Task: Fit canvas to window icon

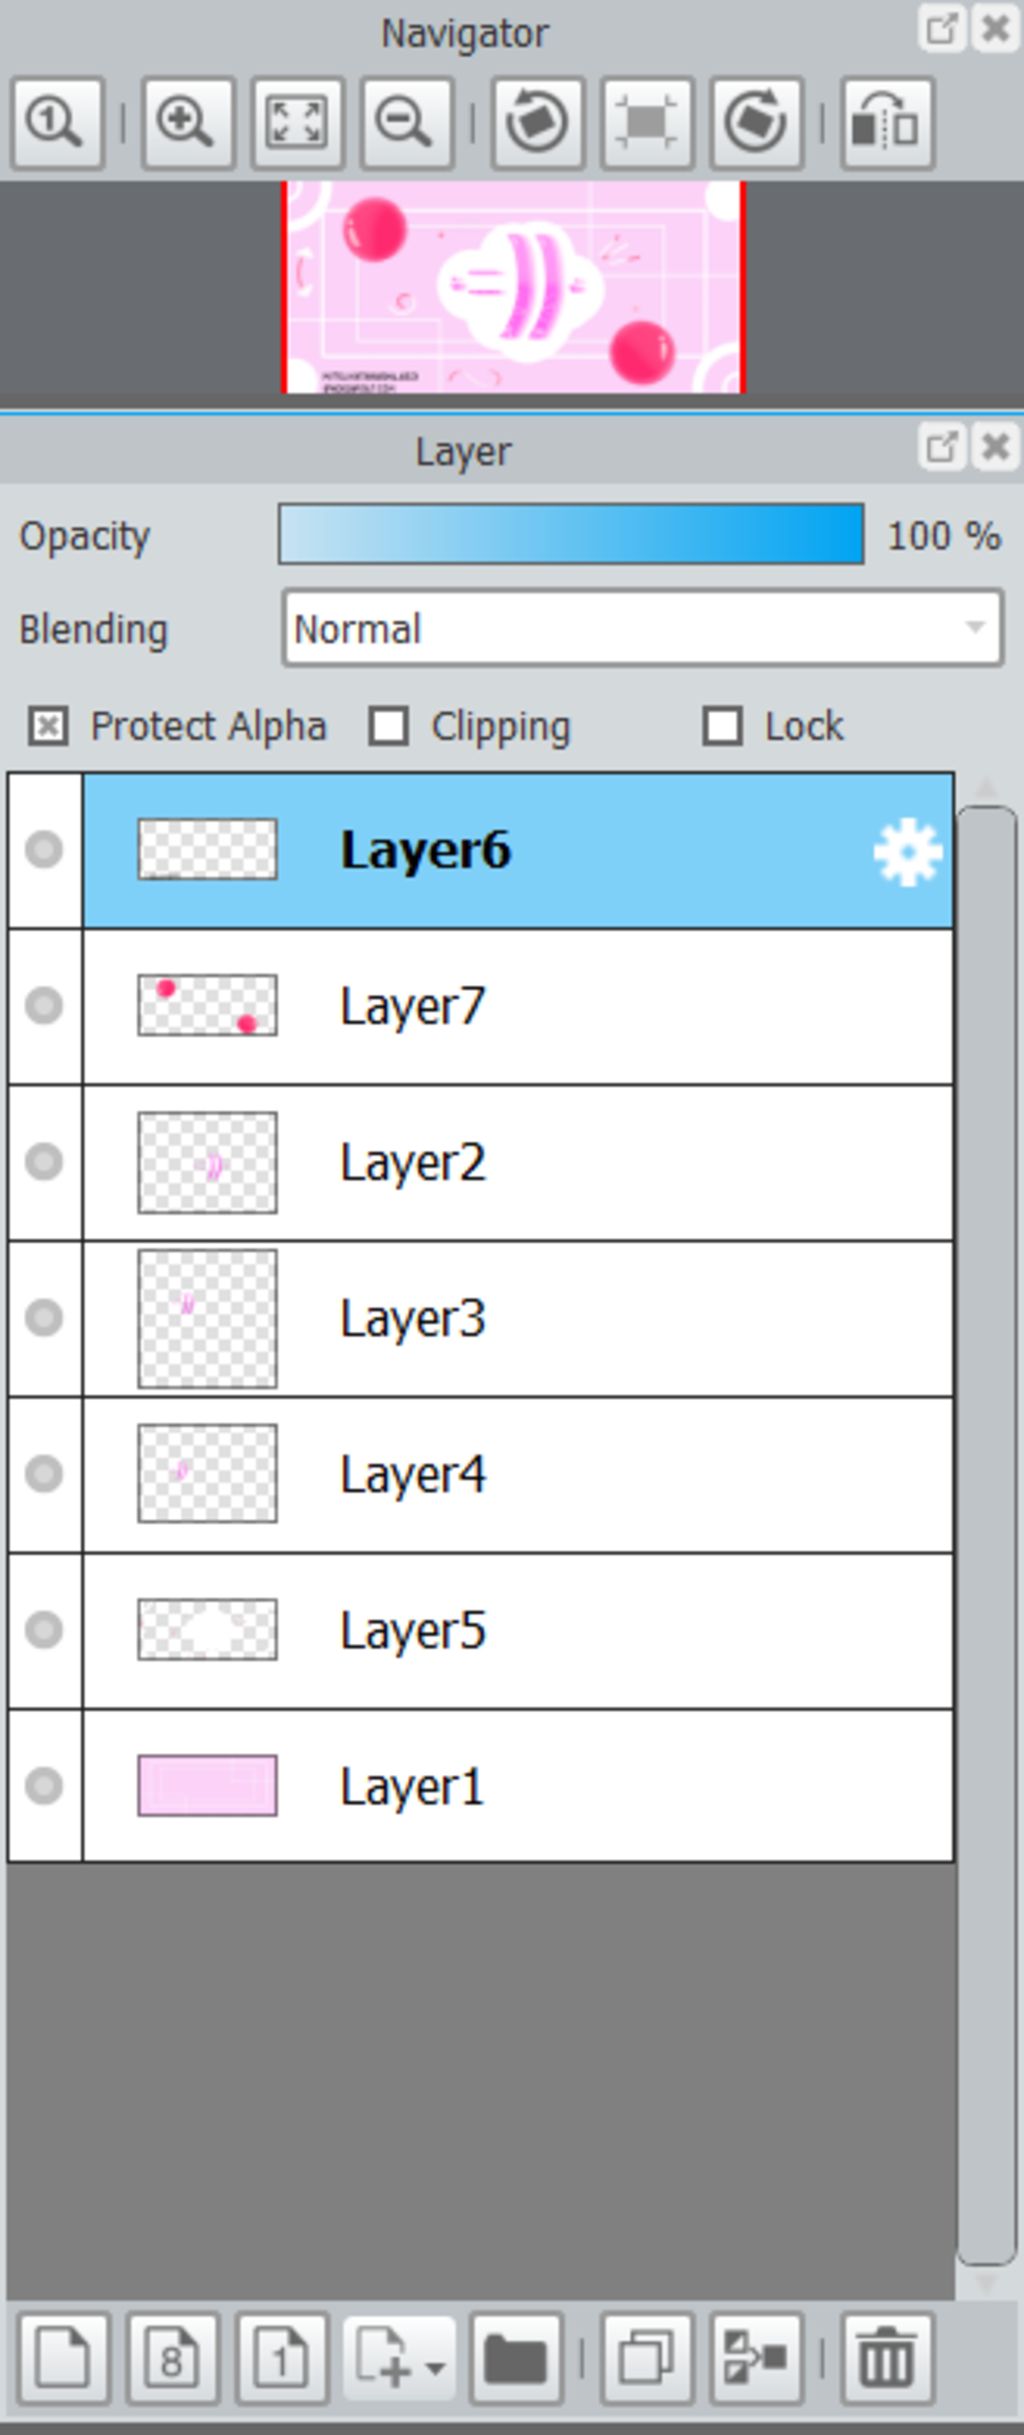Action: tap(296, 122)
